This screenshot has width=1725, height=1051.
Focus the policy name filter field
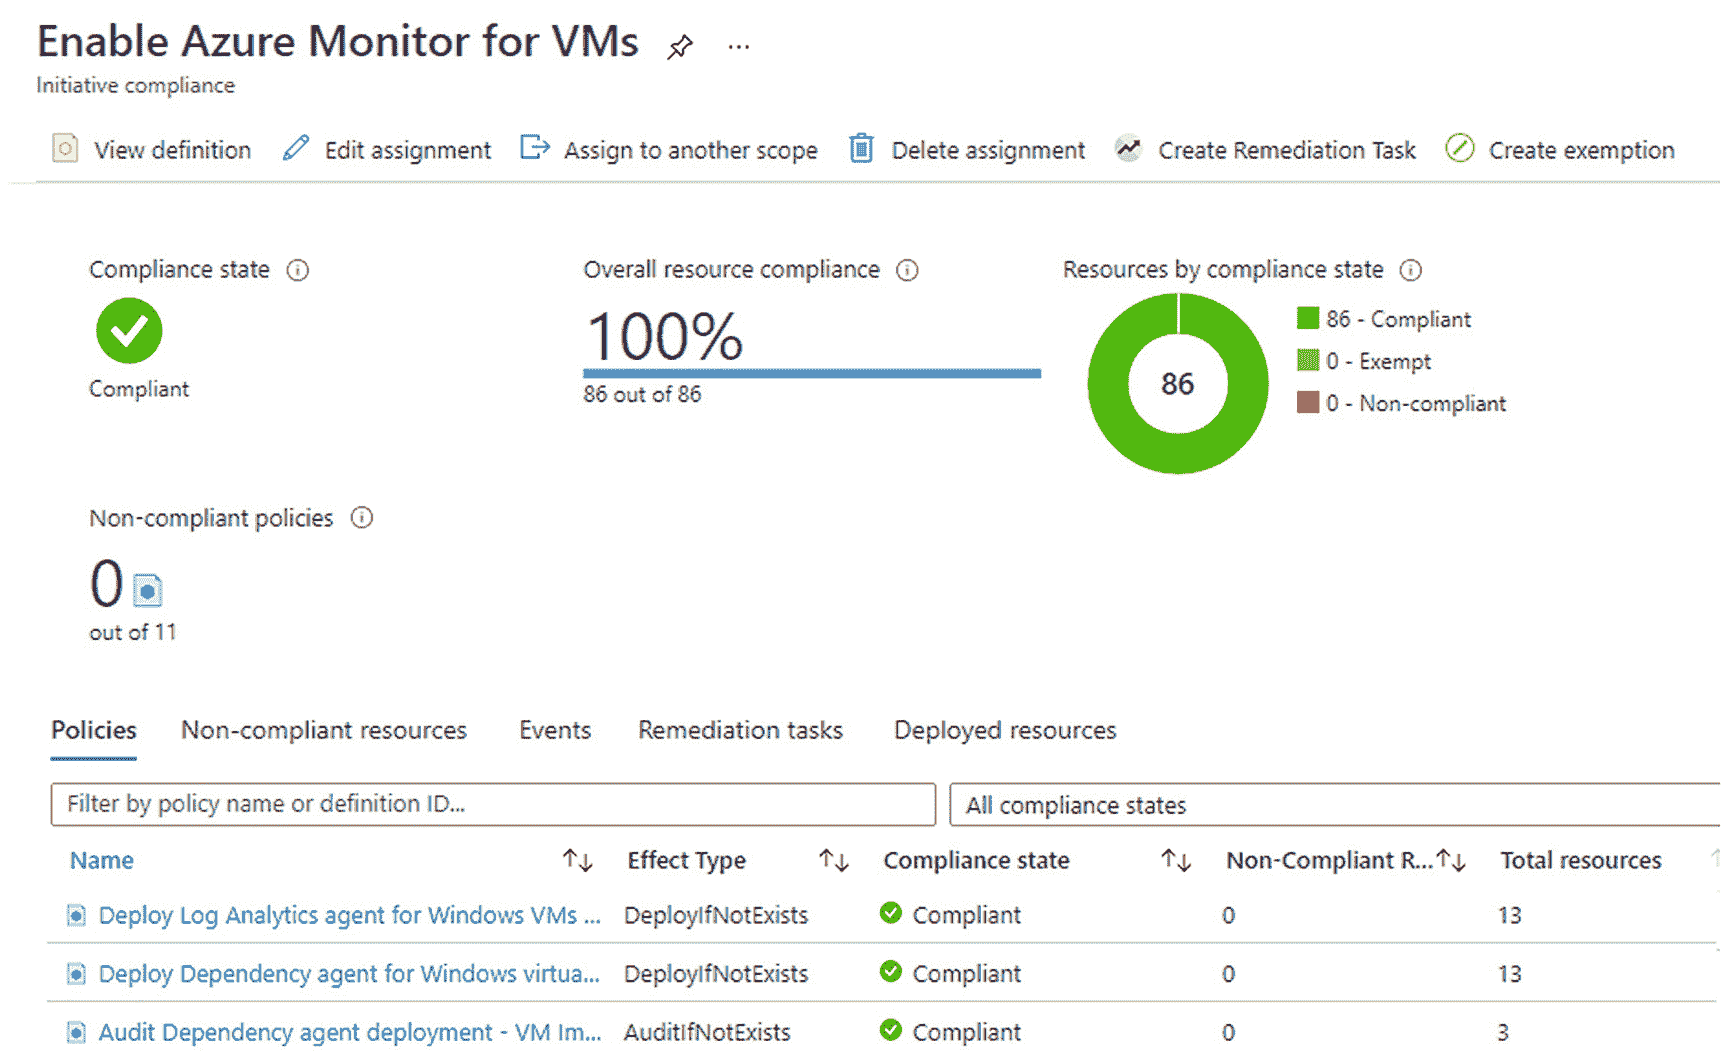click(x=492, y=804)
